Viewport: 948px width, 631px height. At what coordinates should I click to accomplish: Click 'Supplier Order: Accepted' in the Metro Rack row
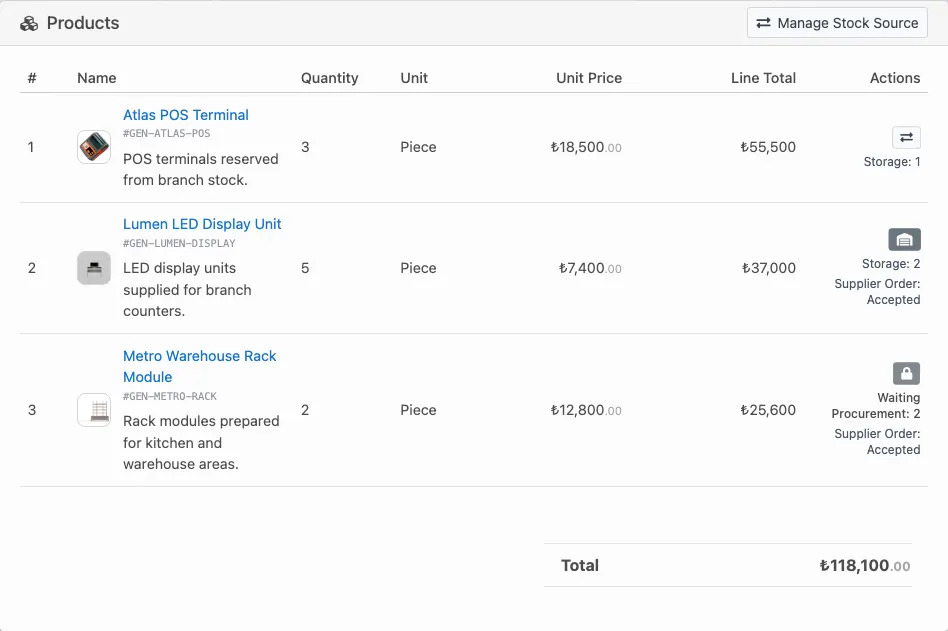click(877, 442)
